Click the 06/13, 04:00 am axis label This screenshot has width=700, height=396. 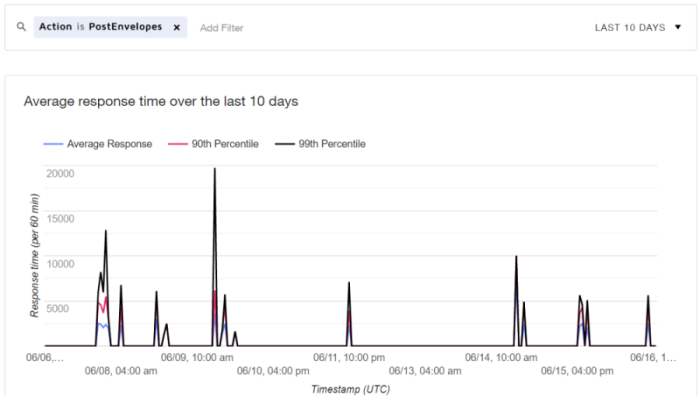(425, 371)
